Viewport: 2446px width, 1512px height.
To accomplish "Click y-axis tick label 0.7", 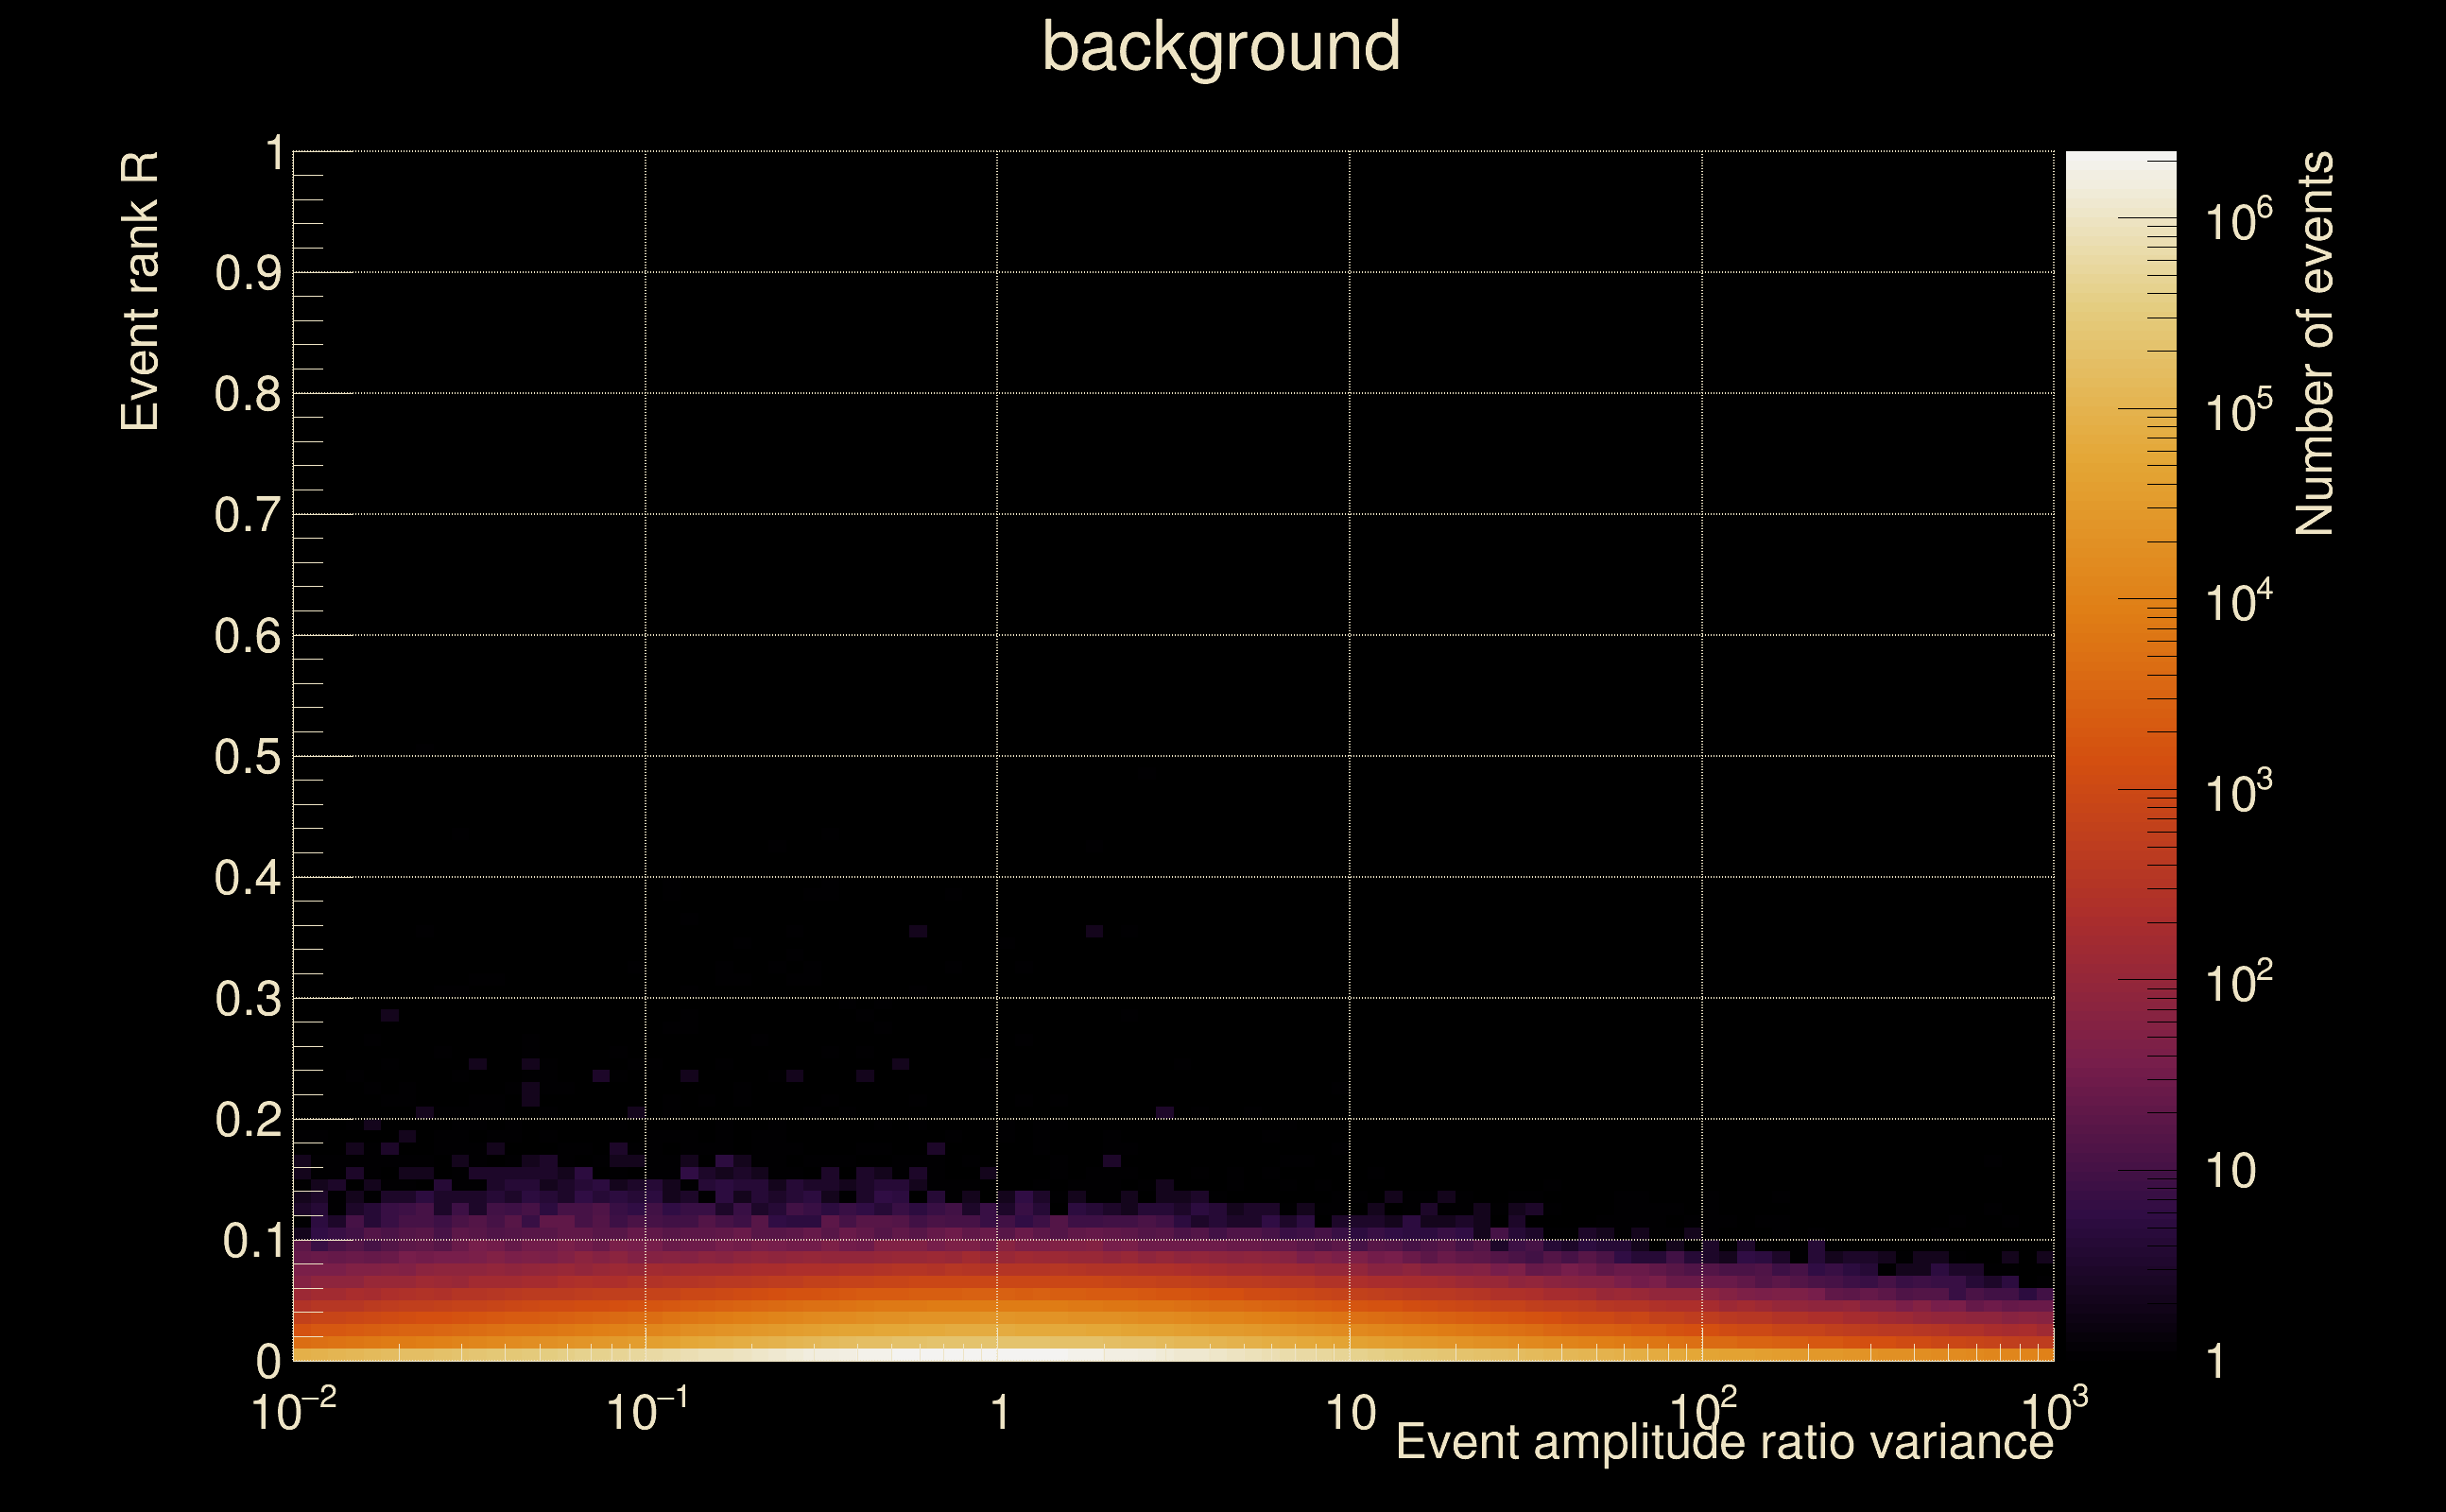I will [x=247, y=515].
